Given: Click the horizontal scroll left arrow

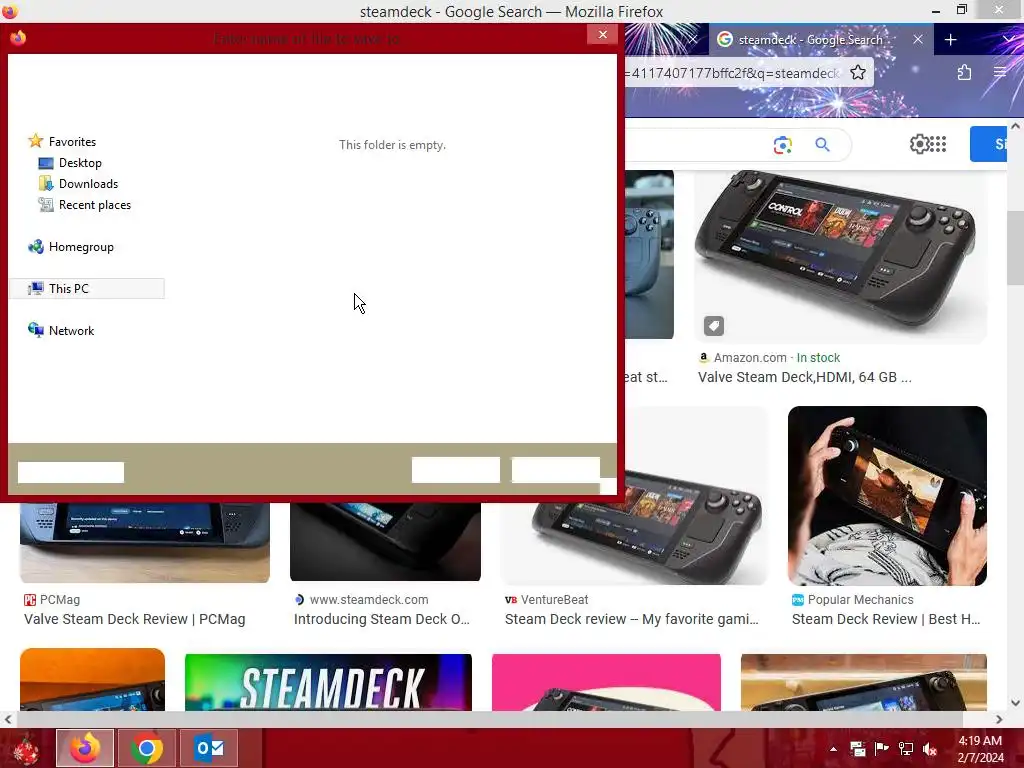Looking at the screenshot, I should pyautogui.click(x=8, y=719).
